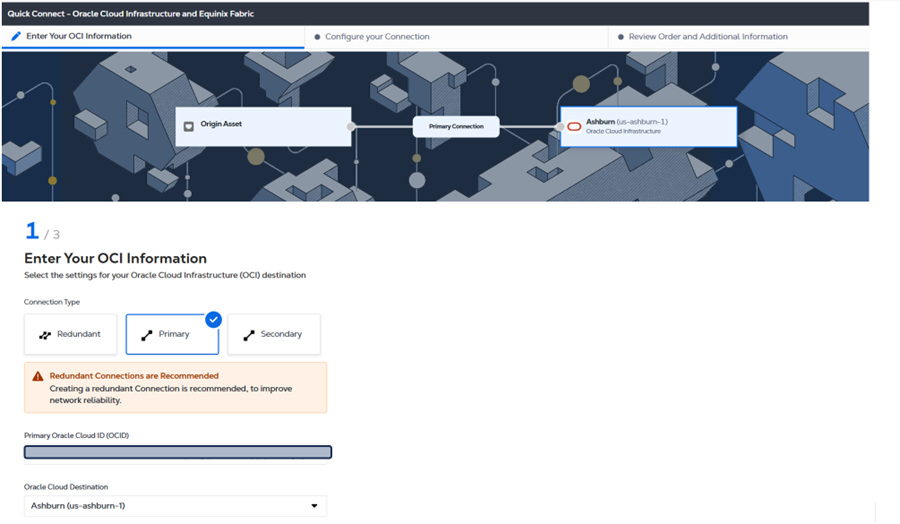Click the Origin Asset square icon
Image resolution: width=900 pixels, height=524 pixels.
188,126
